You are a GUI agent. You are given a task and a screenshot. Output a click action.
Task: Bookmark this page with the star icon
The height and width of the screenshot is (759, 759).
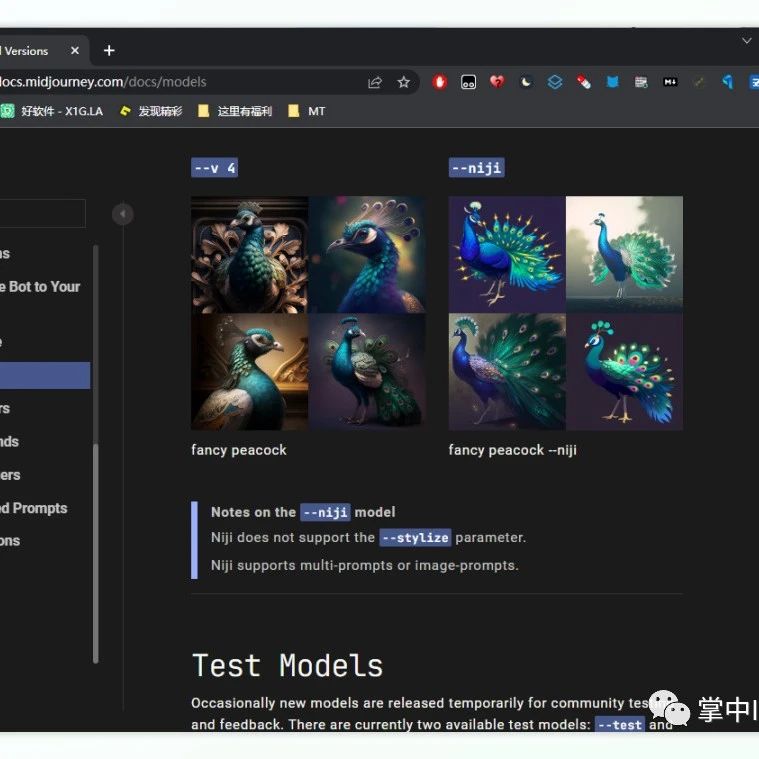point(403,82)
